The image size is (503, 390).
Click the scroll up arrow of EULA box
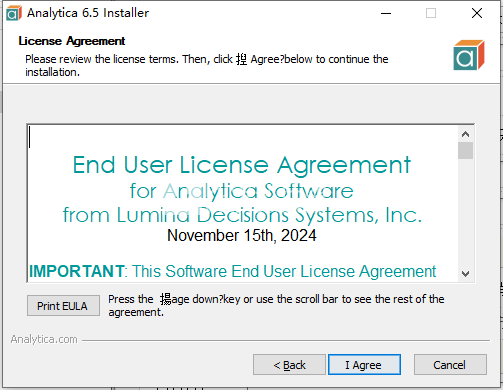(x=465, y=134)
